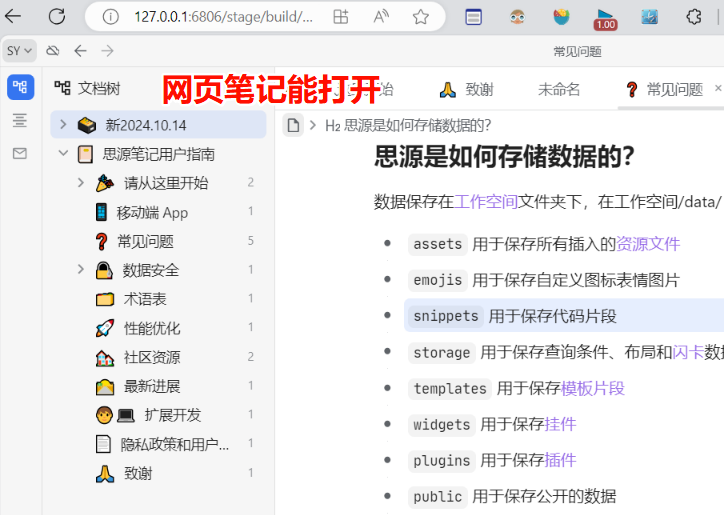Open the 术语表 document
The image size is (724, 515).
click(145, 299)
